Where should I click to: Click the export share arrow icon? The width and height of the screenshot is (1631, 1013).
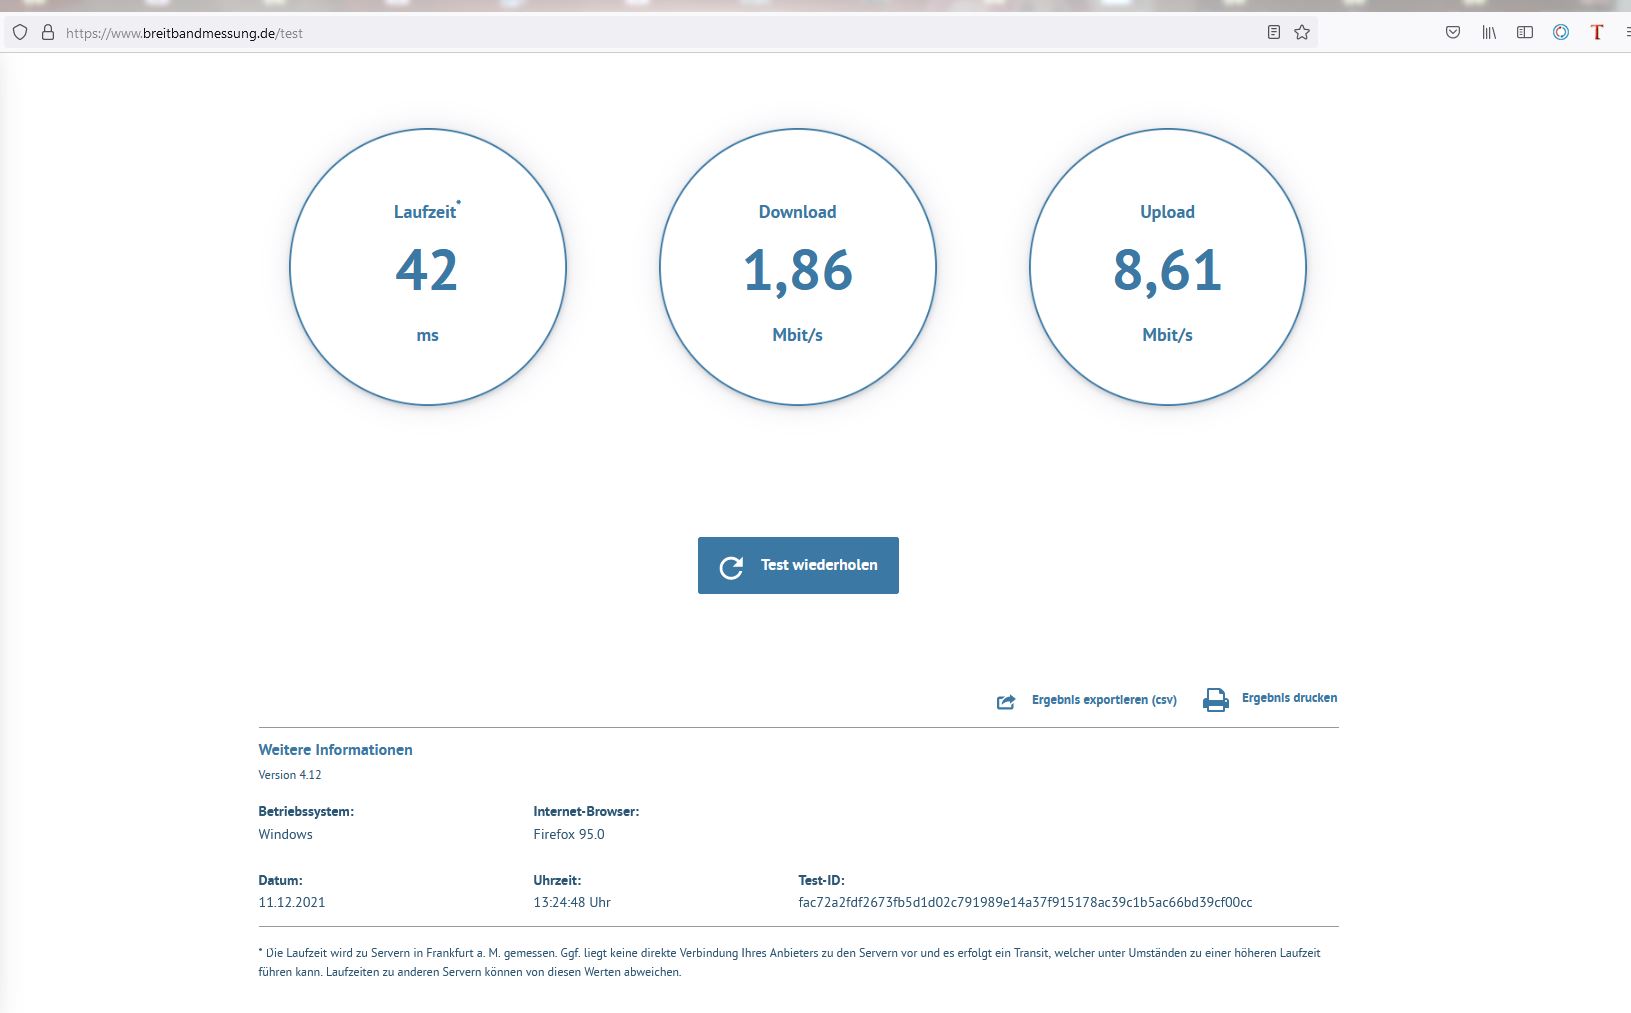[x=1006, y=702]
